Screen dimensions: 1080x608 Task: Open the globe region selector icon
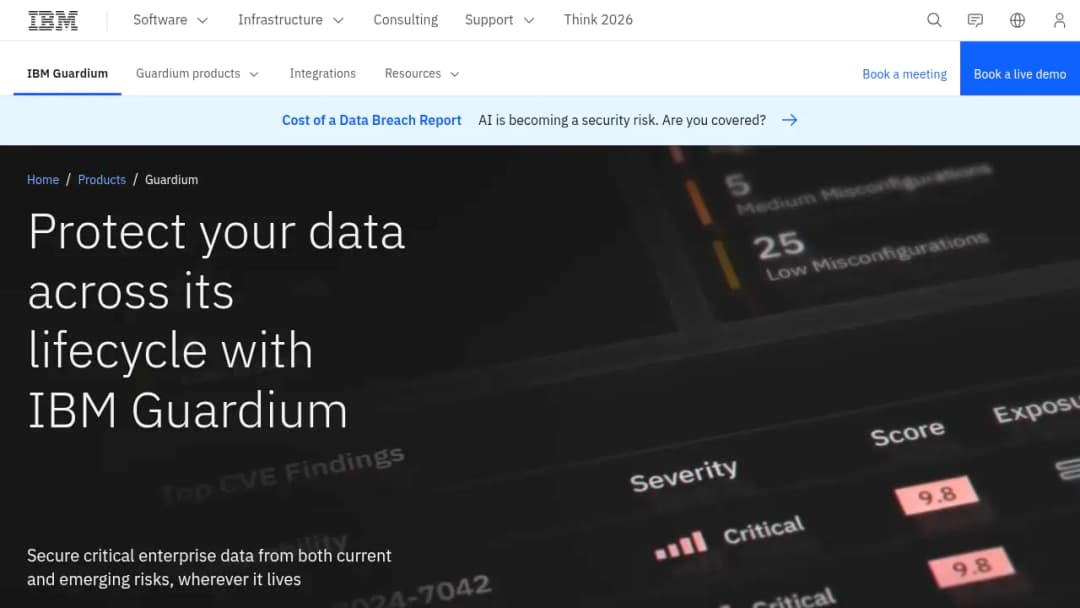coord(1017,20)
